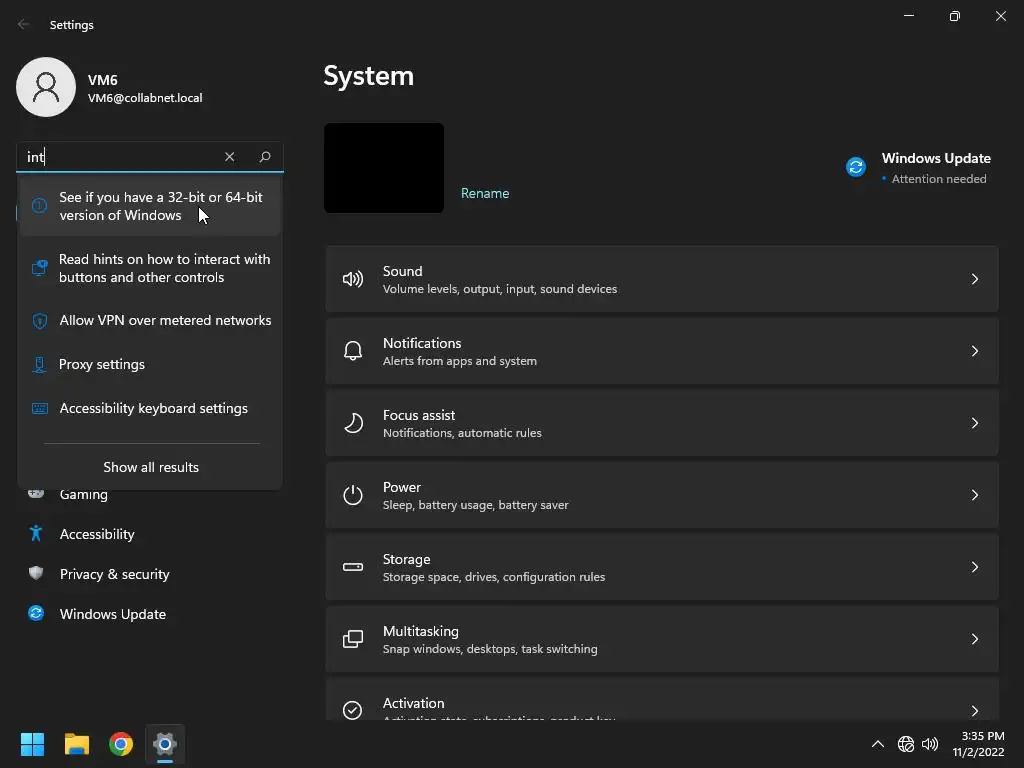
Task: Open File Explorer from the taskbar
Action: click(x=76, y=744)
